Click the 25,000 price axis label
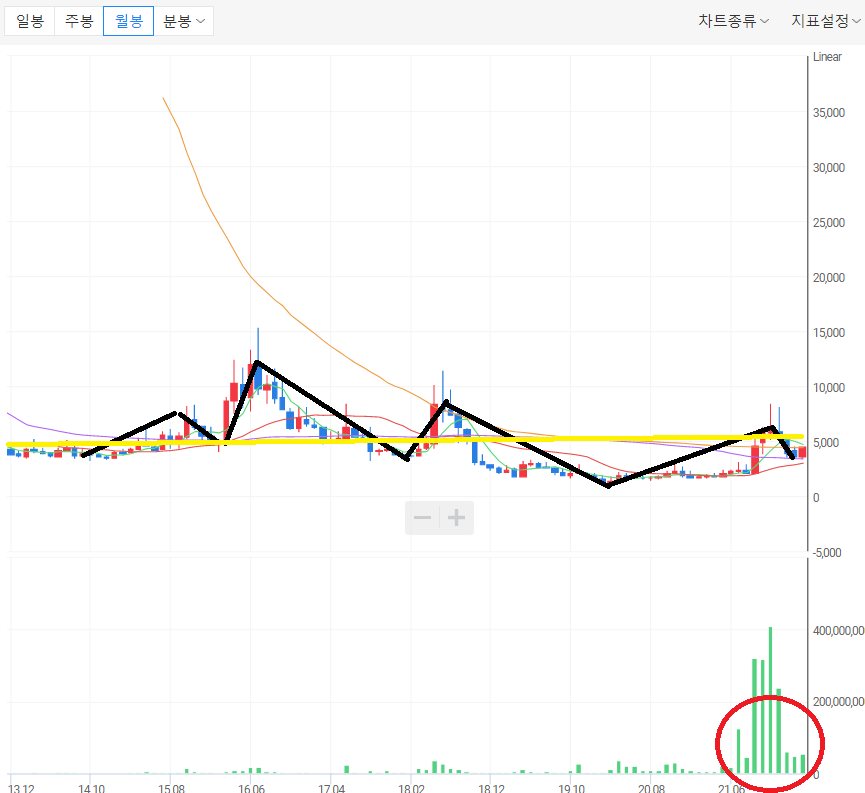This screenshot has height=793, width=865. [829, 222]
